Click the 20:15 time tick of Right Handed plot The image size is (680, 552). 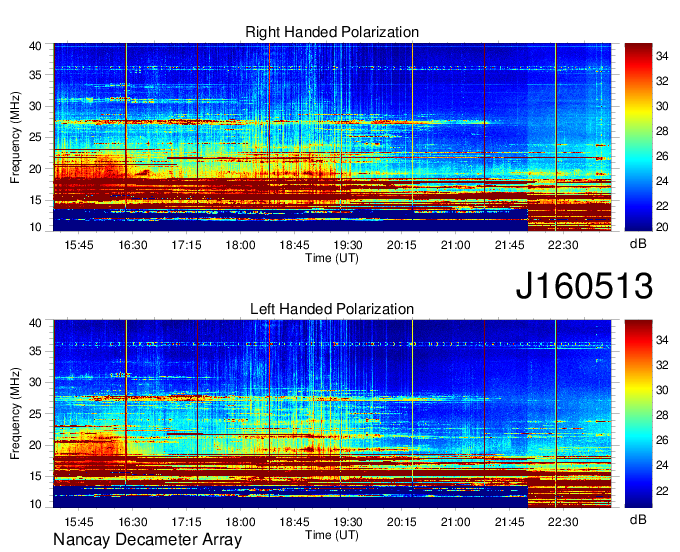(402, 245)
